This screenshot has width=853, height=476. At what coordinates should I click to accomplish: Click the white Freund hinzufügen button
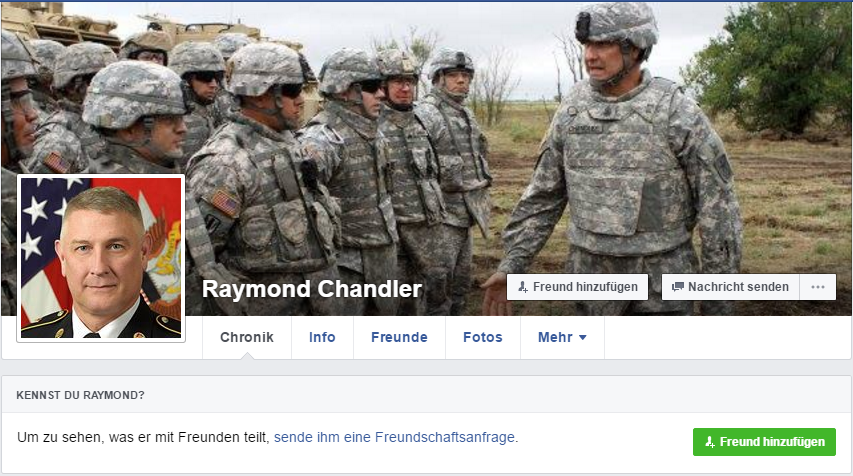[x=577, y=287]
